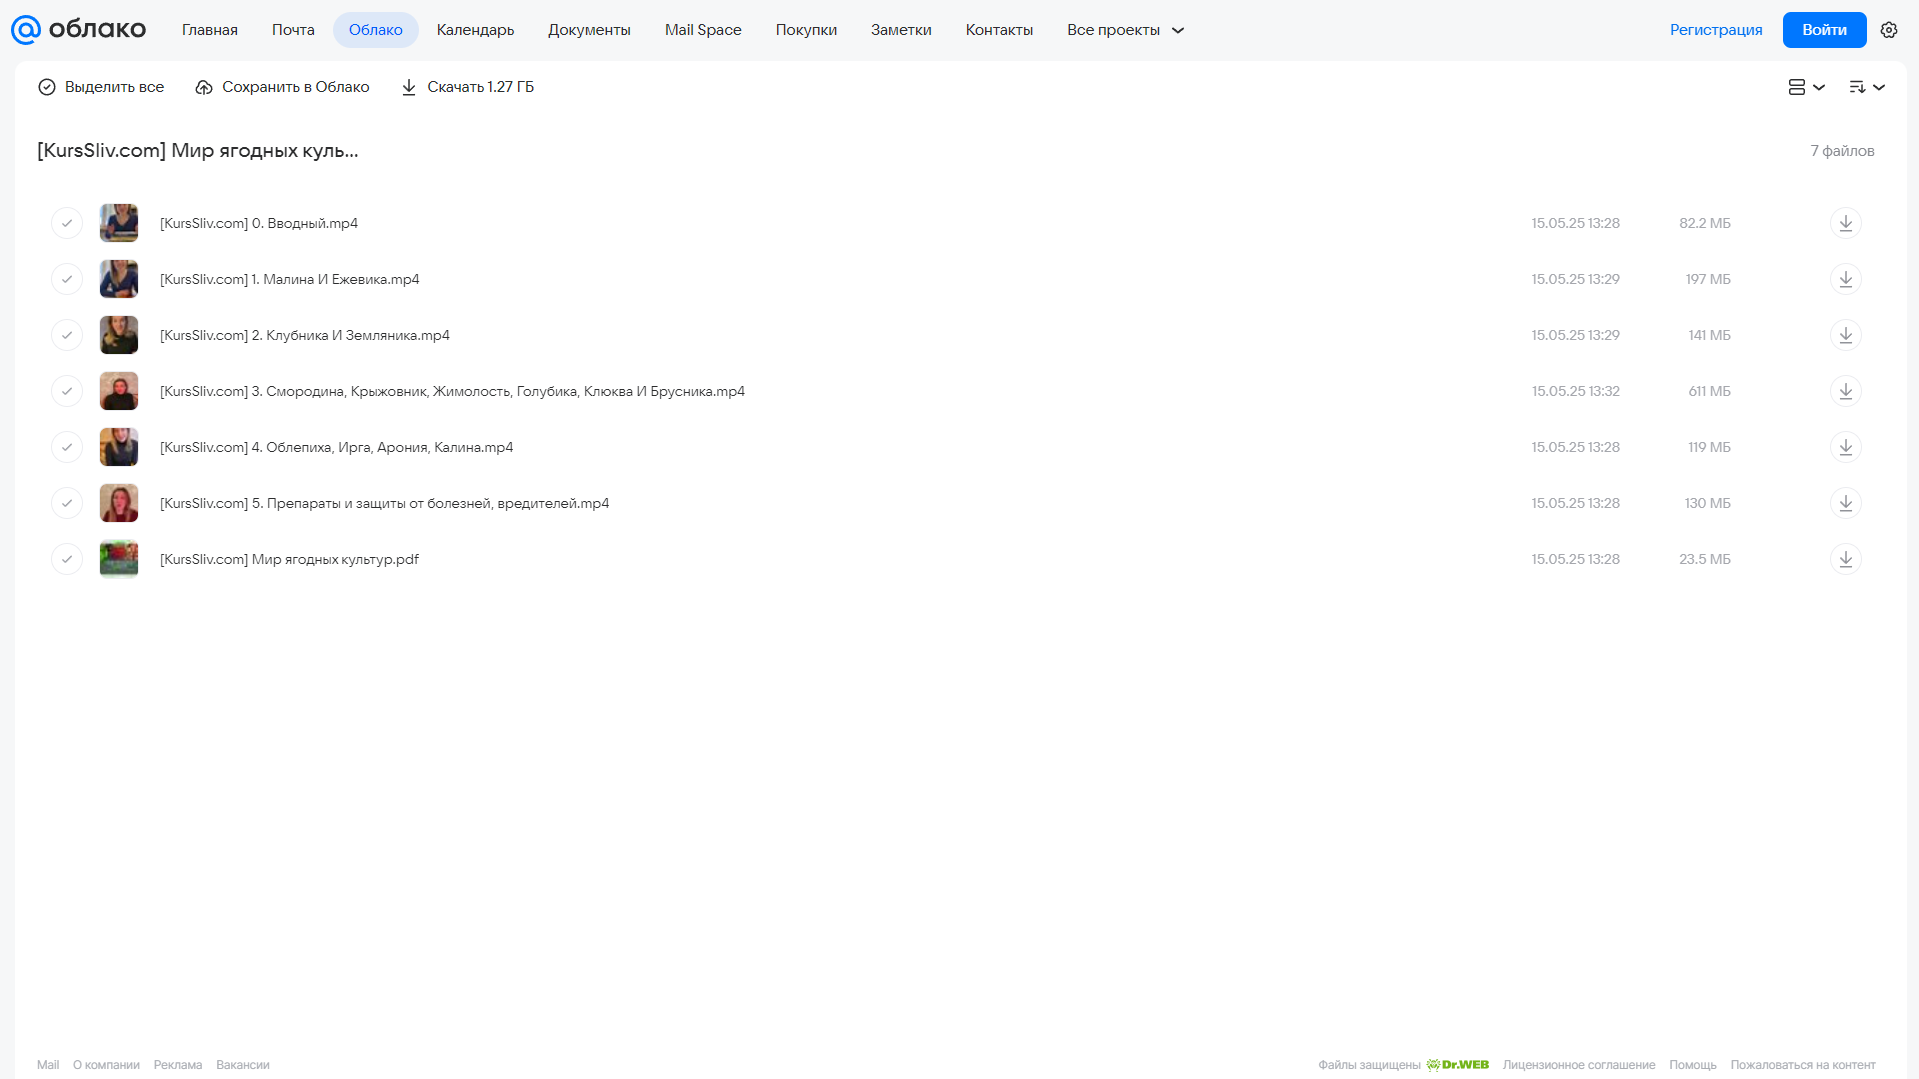This screenshot has height=1079, width=1919.
Task: Download the Малина И Ежевика video
Action: tap(1845, 279)
